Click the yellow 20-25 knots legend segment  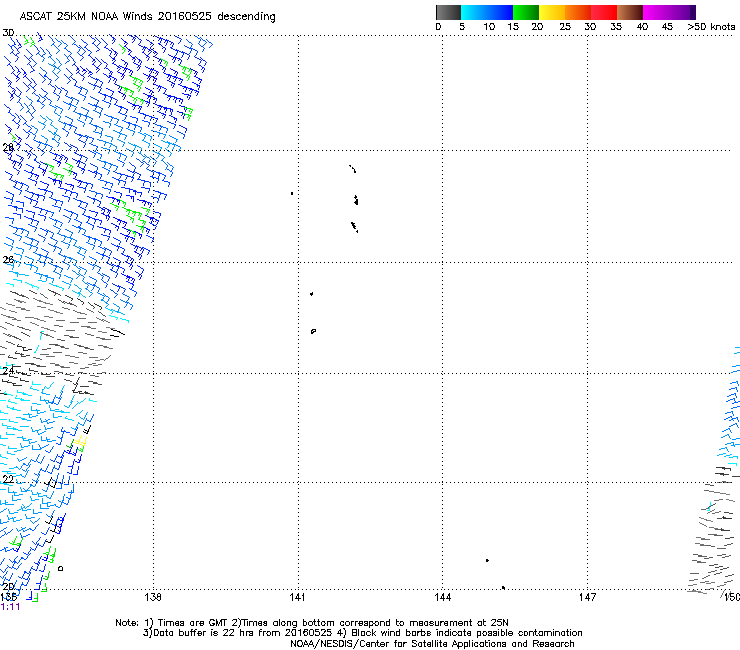(x=552, y=12)
